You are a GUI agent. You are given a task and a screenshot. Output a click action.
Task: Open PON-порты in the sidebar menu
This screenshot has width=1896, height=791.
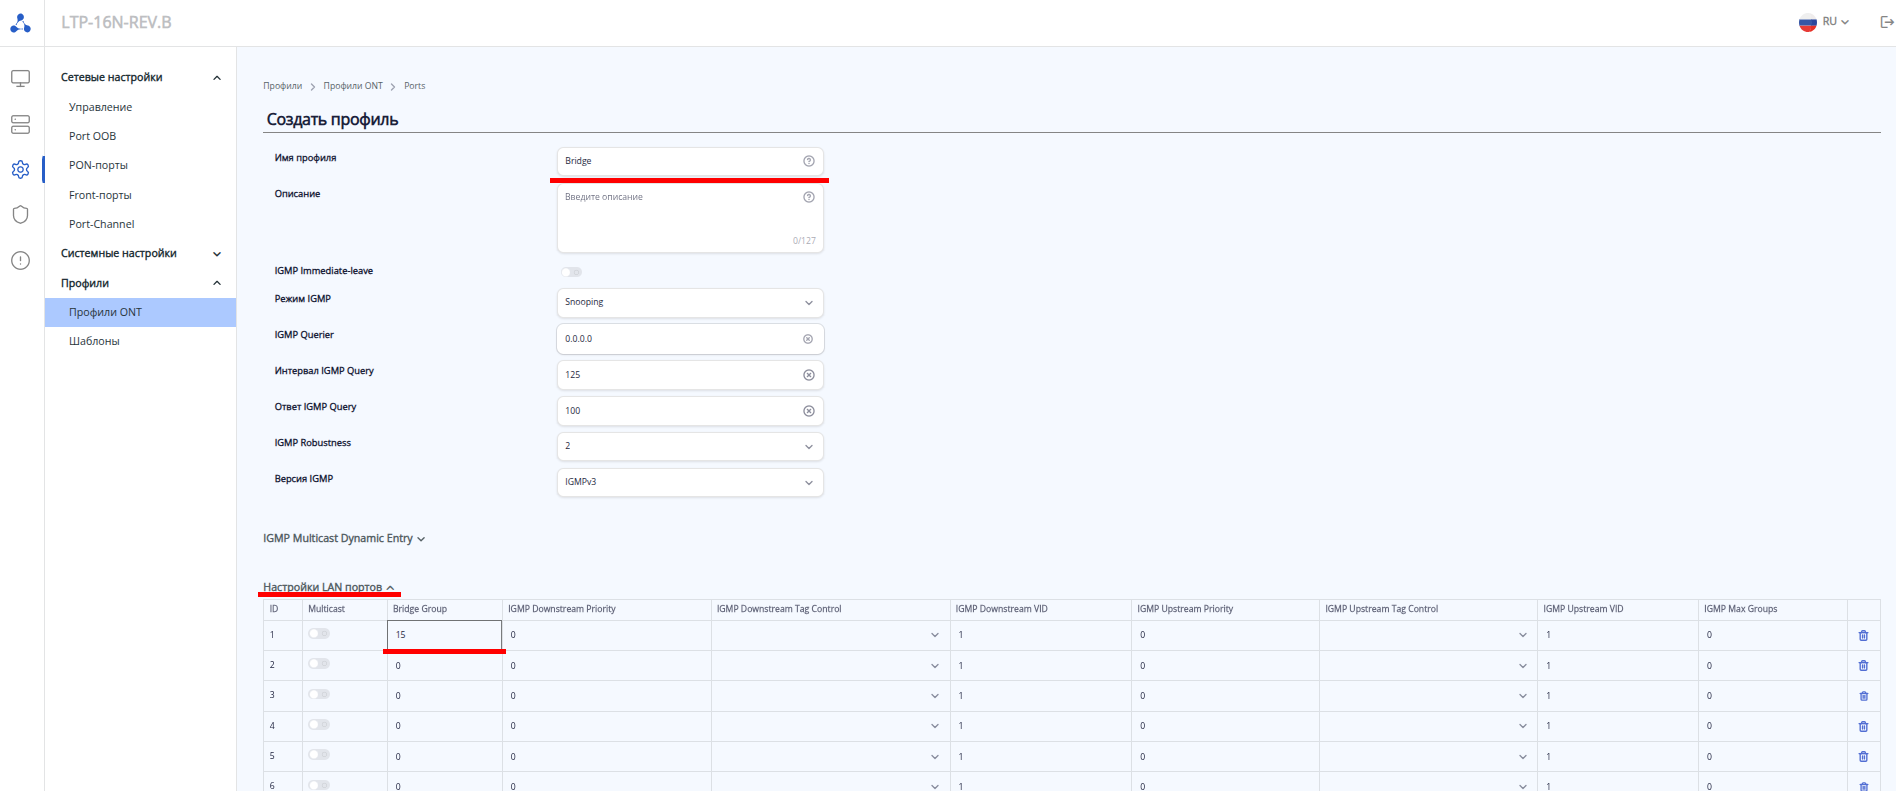pos(98,165)
